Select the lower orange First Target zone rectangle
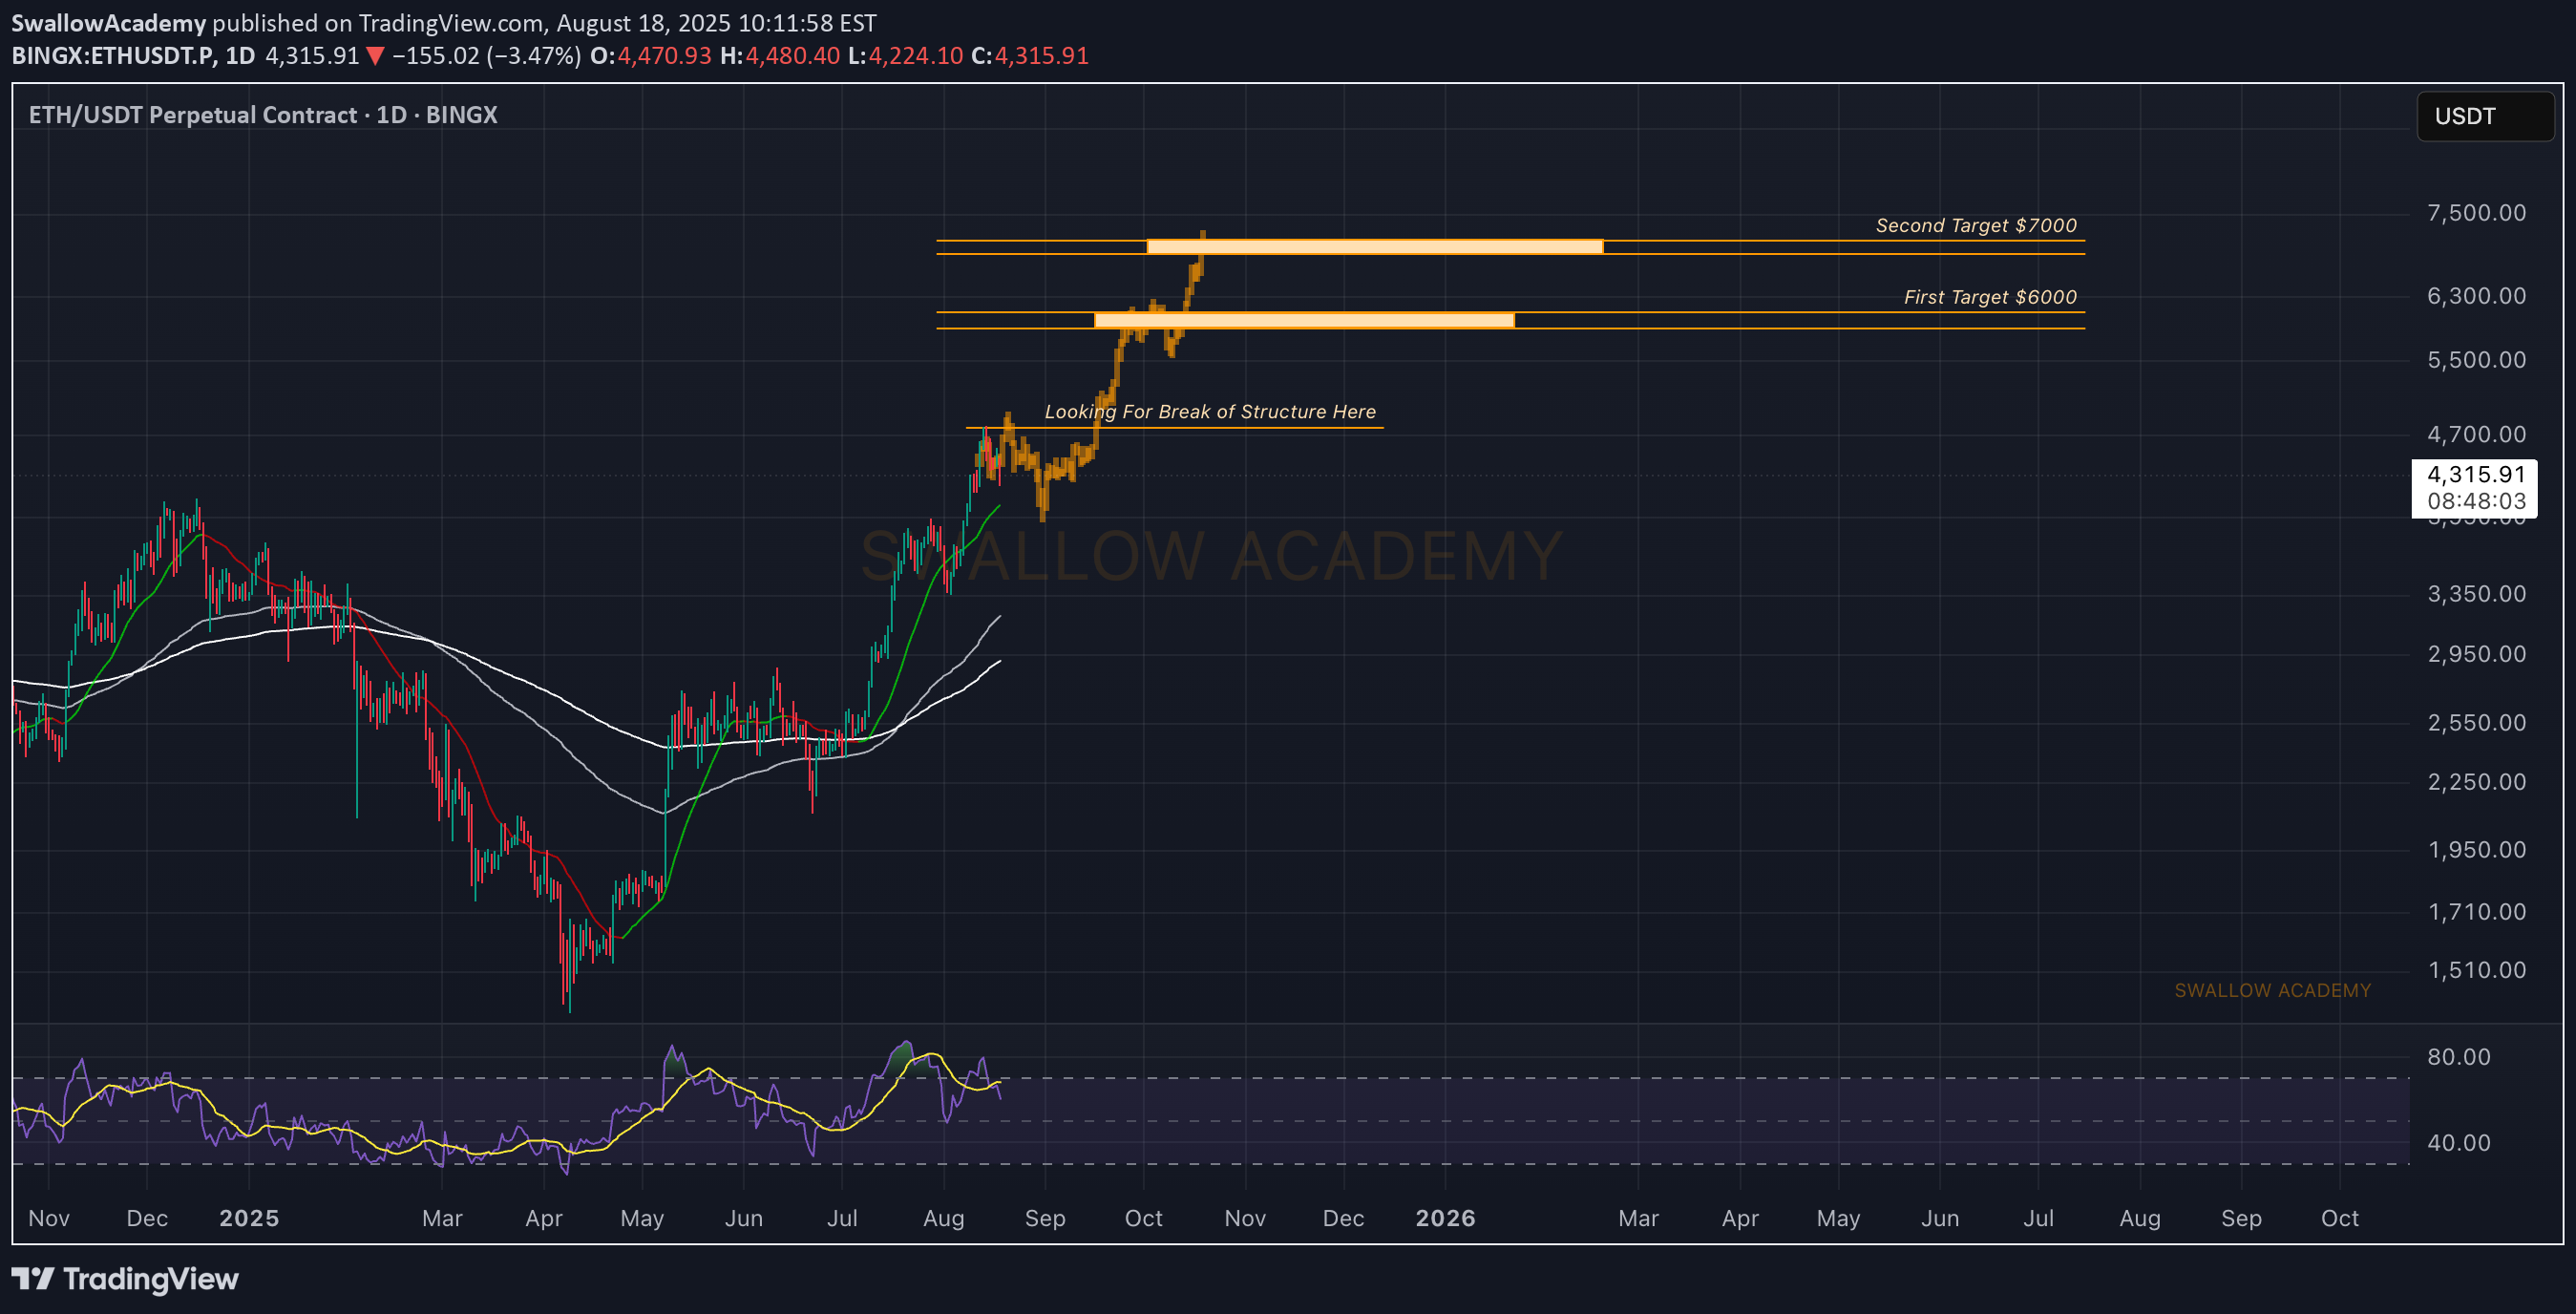The width and height of the screenshot is (2576, 1314). click(1304, 320)
